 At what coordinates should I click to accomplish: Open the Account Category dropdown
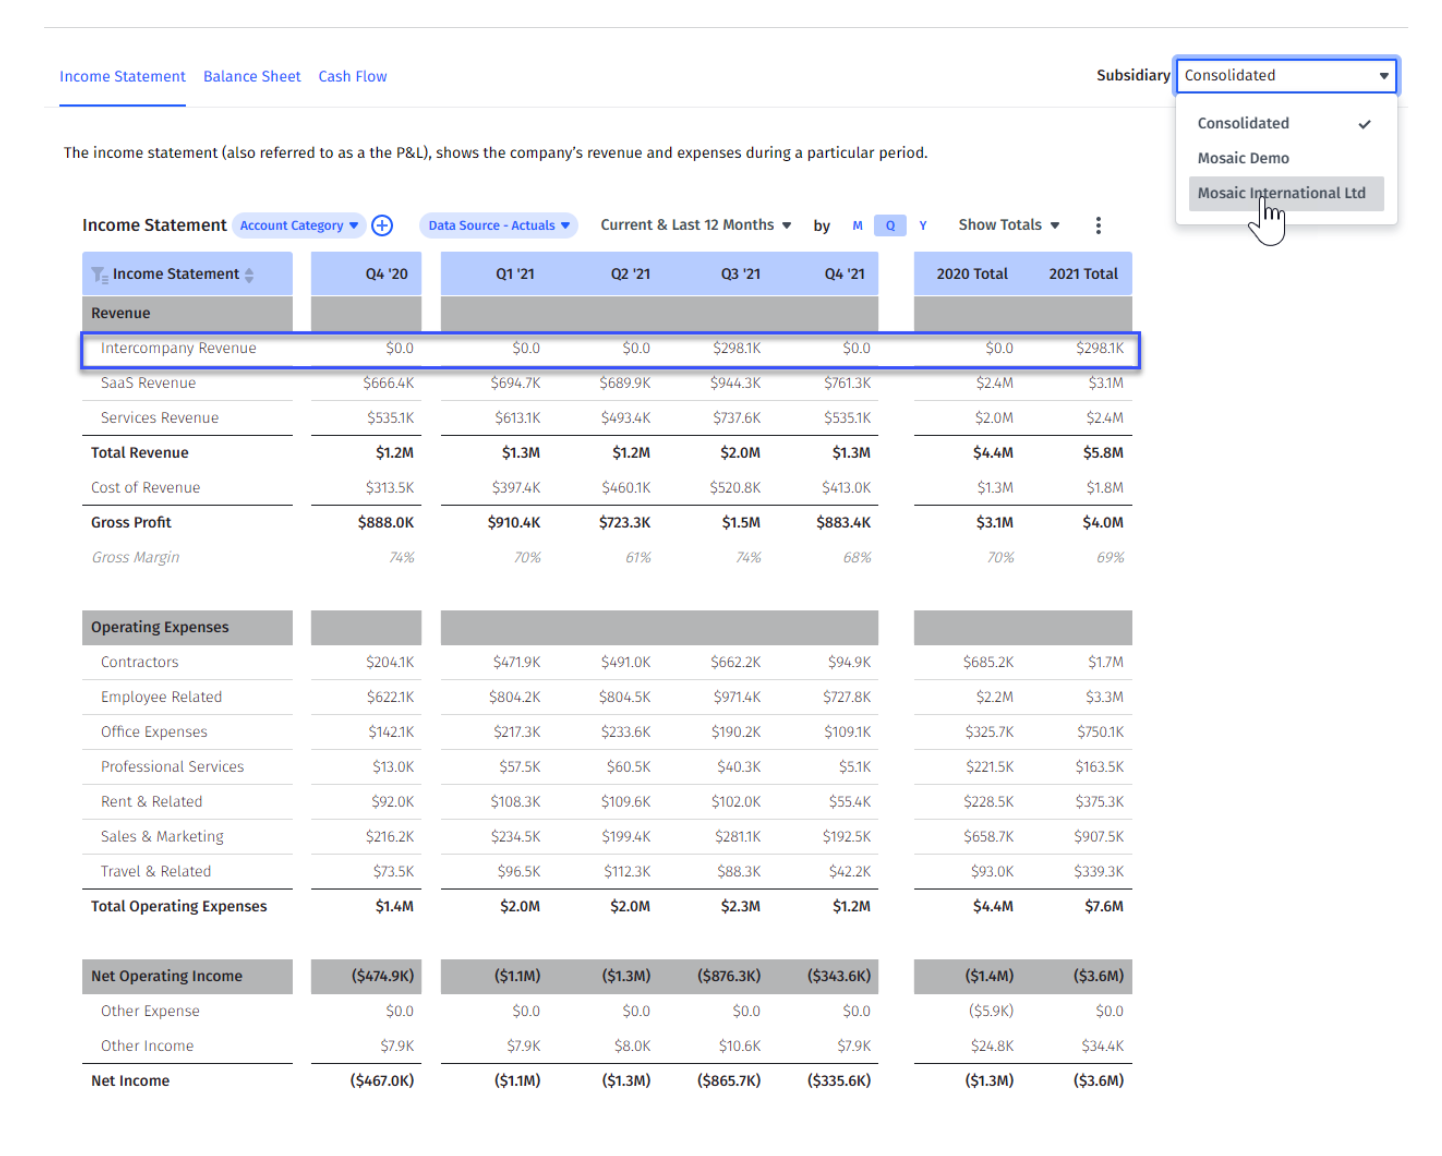(x=297, y=225)
